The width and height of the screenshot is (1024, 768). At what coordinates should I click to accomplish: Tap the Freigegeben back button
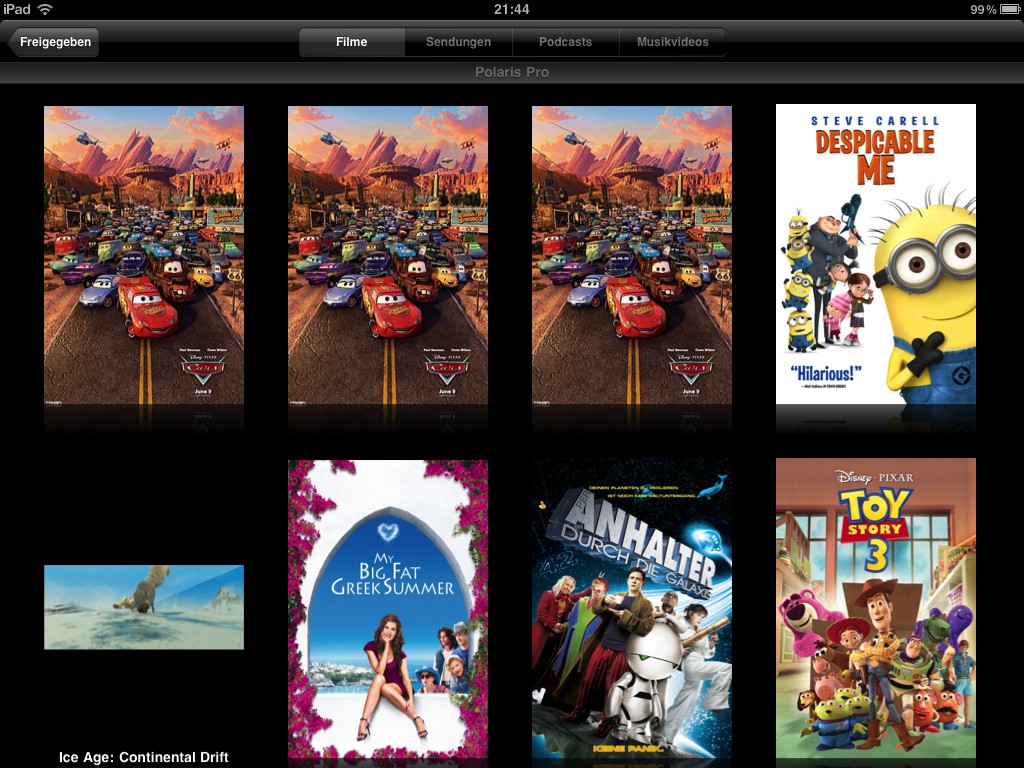pyautogui.click(x=54, y=42)
